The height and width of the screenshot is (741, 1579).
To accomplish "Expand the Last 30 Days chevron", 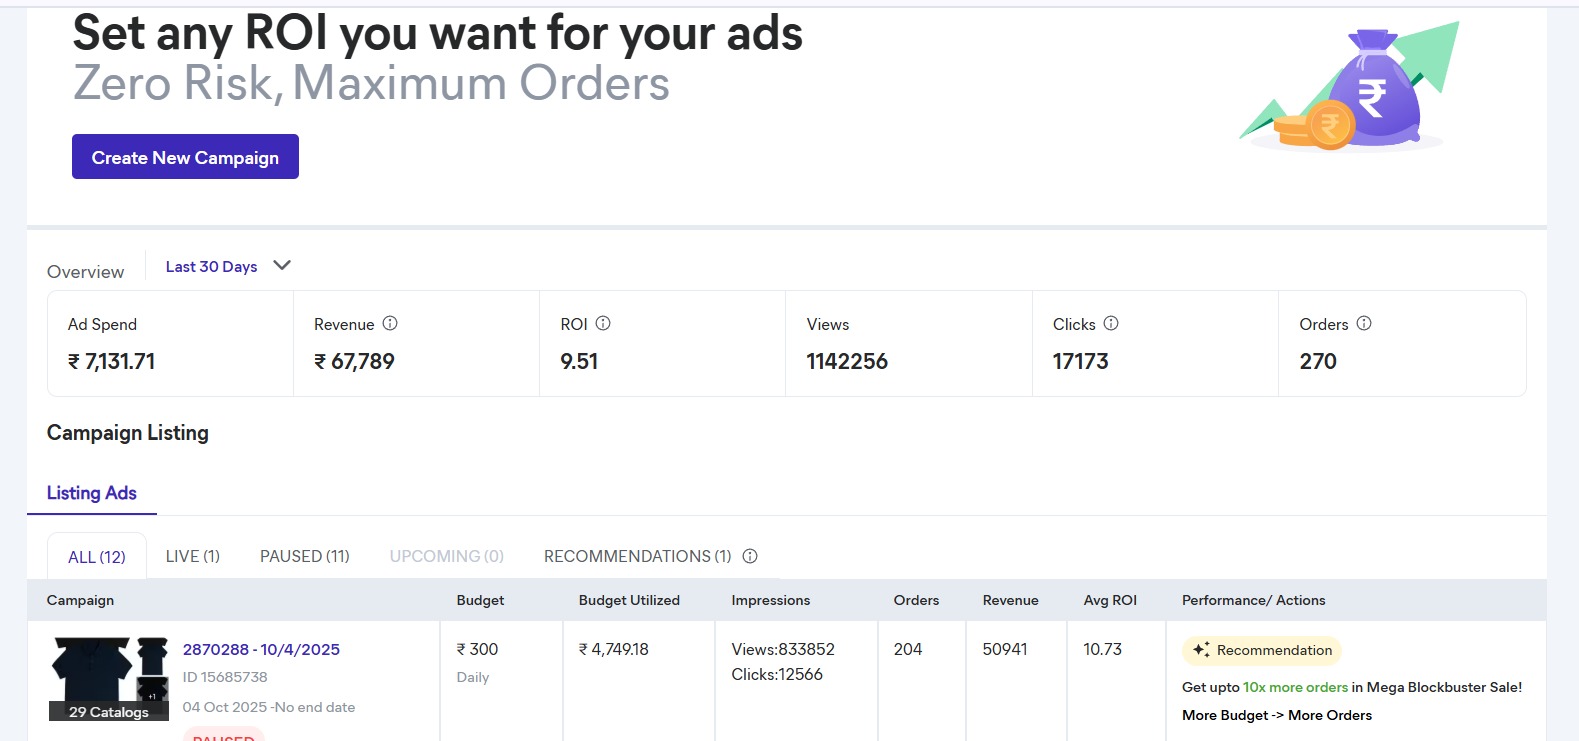I will tap(282, 266).
